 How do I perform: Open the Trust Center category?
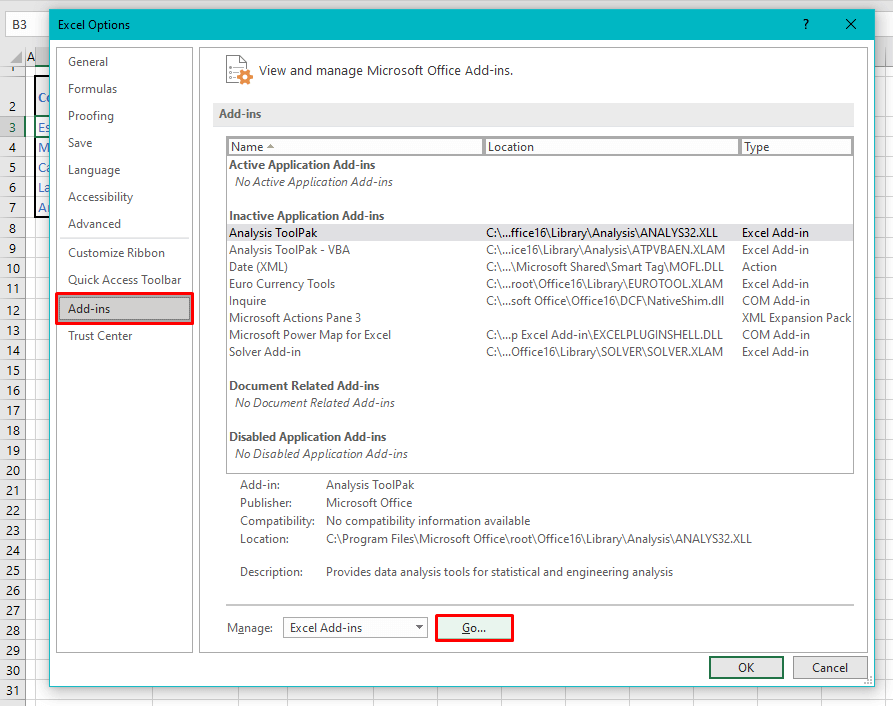100,335
